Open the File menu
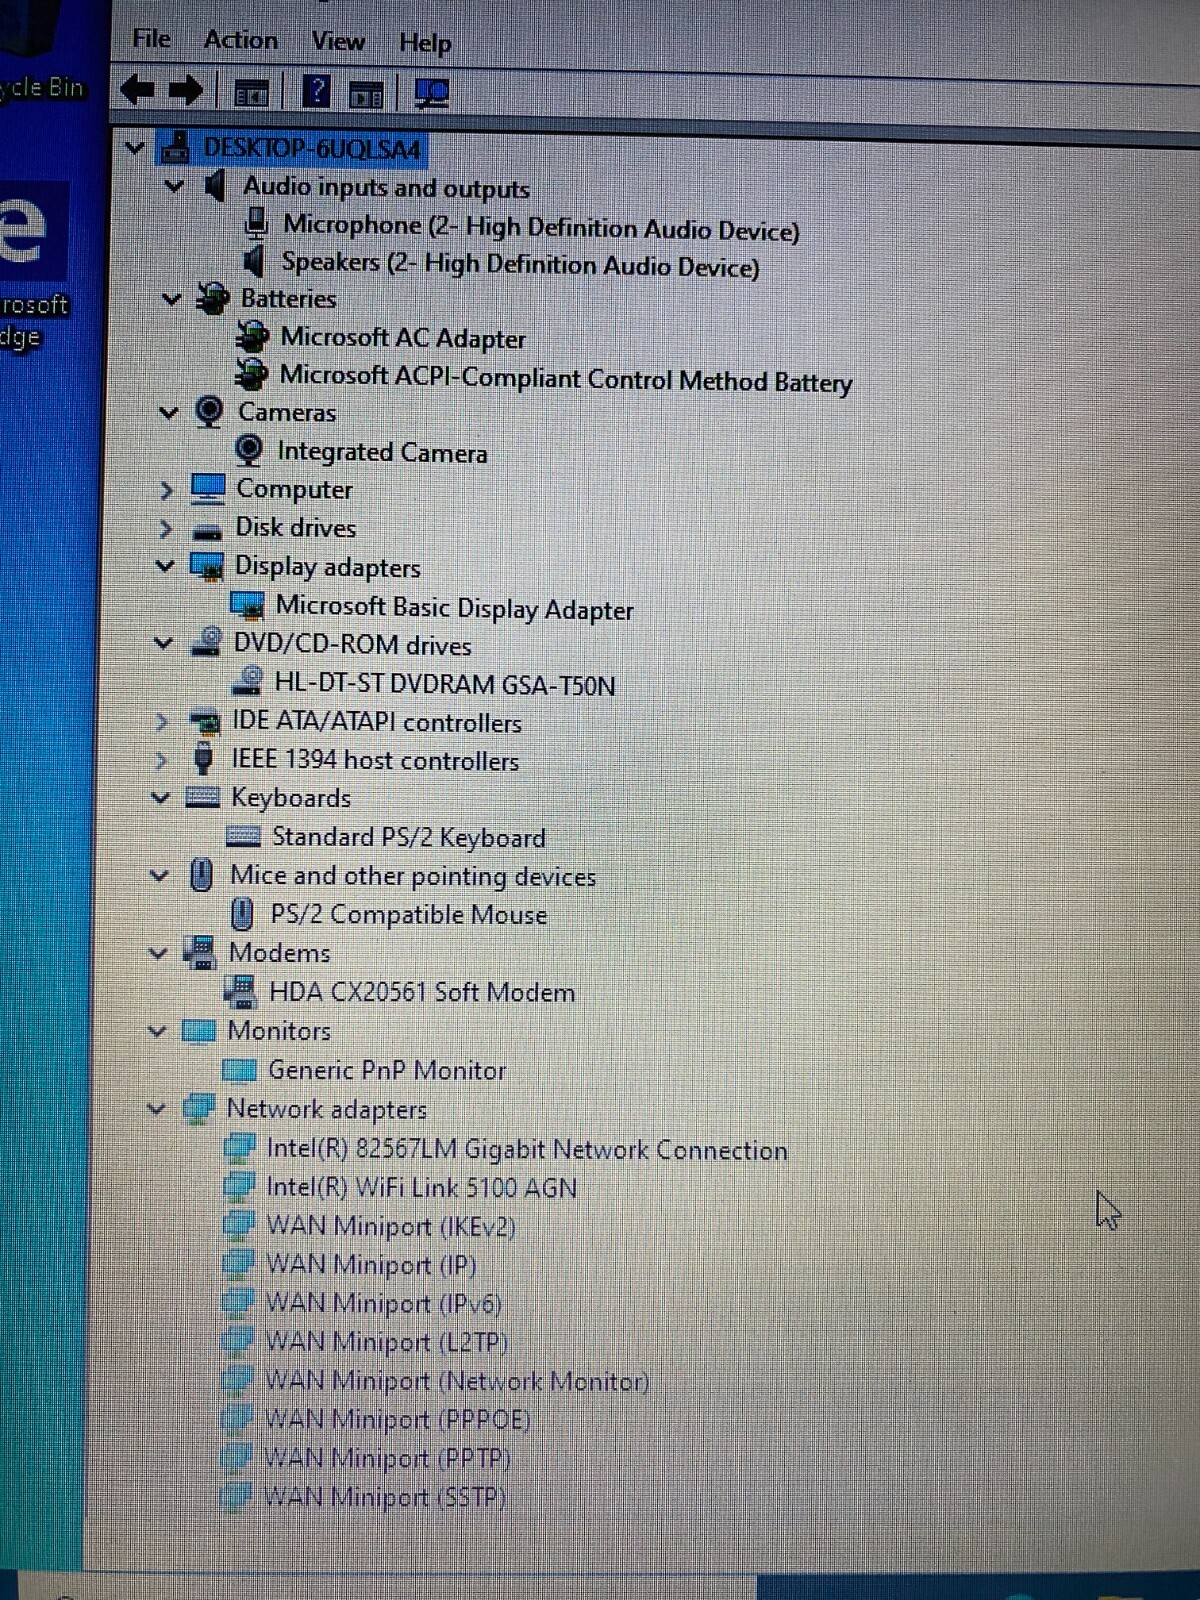This screenshot has width=1200, height=1600. (x=151, y=39)
